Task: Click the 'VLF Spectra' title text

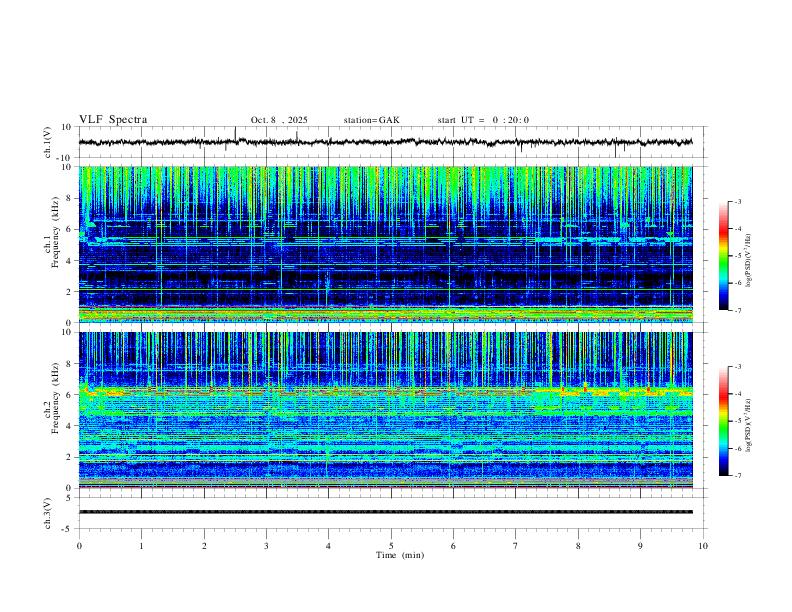Action: click(x=113, y=120)
